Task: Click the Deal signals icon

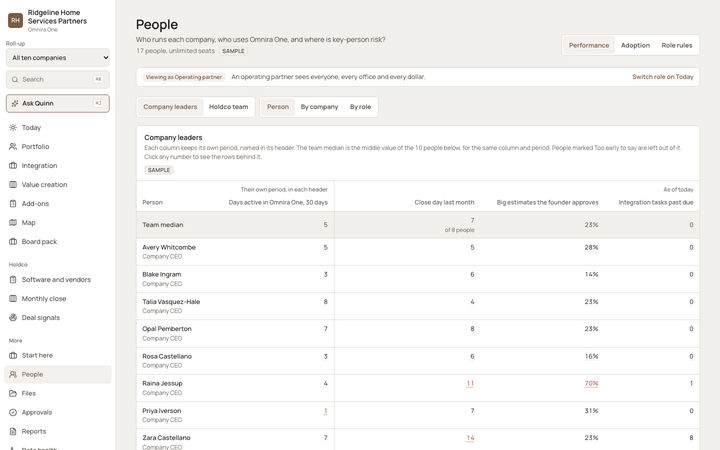Action: pos(13,318)
